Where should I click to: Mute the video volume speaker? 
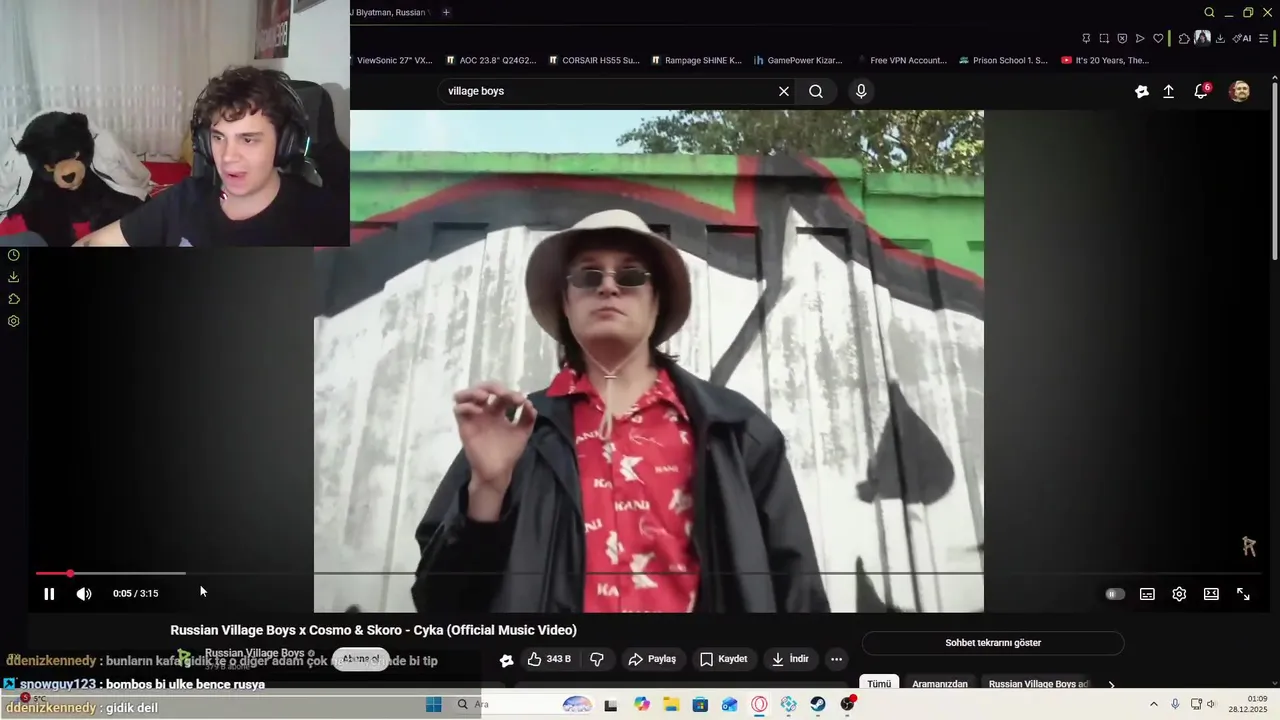(x=84, y=594)
